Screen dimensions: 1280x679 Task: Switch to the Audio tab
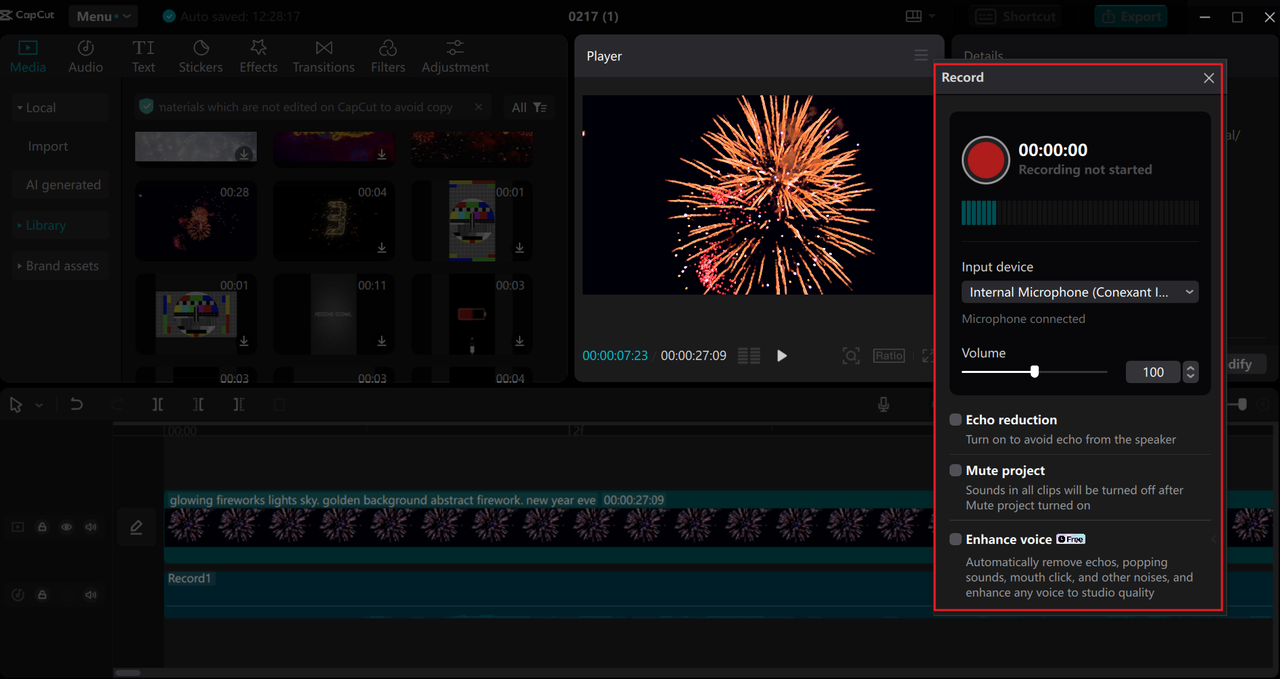pos(86,57)
